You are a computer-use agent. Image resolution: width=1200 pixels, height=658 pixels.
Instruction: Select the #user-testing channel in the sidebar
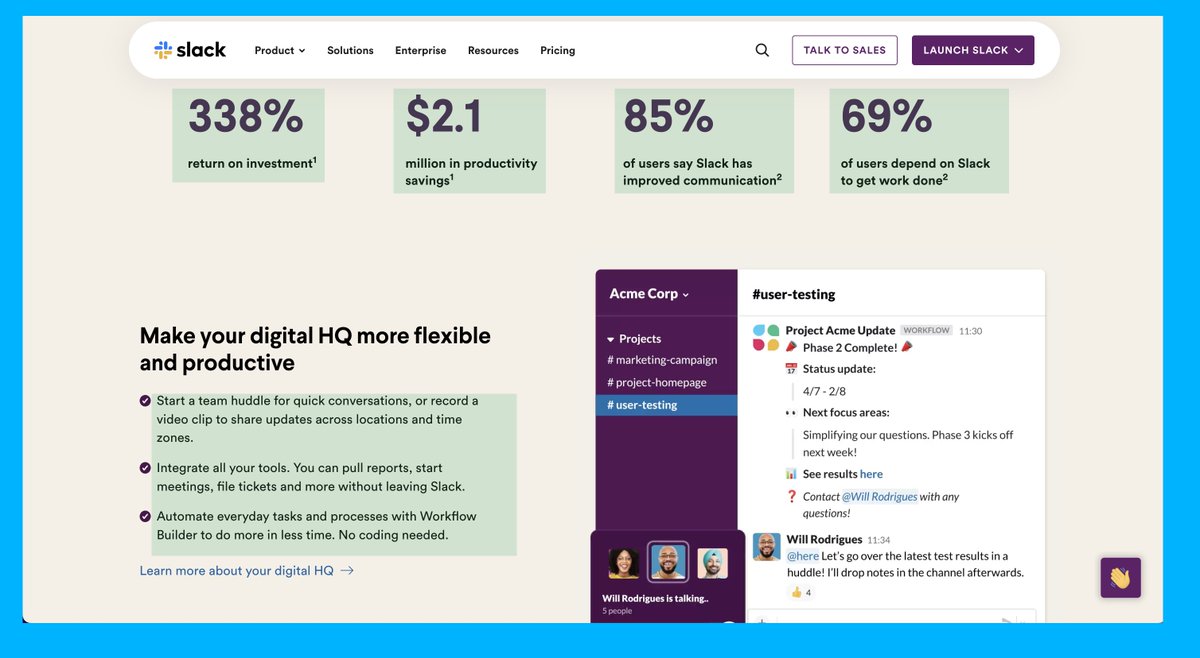[x=666, y=405]
